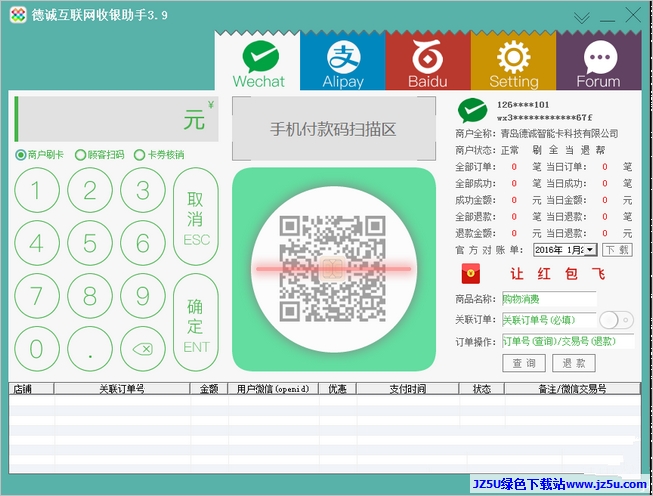Click the amount display field (元)
Screen dimensions: 653x496
[117, 119]
